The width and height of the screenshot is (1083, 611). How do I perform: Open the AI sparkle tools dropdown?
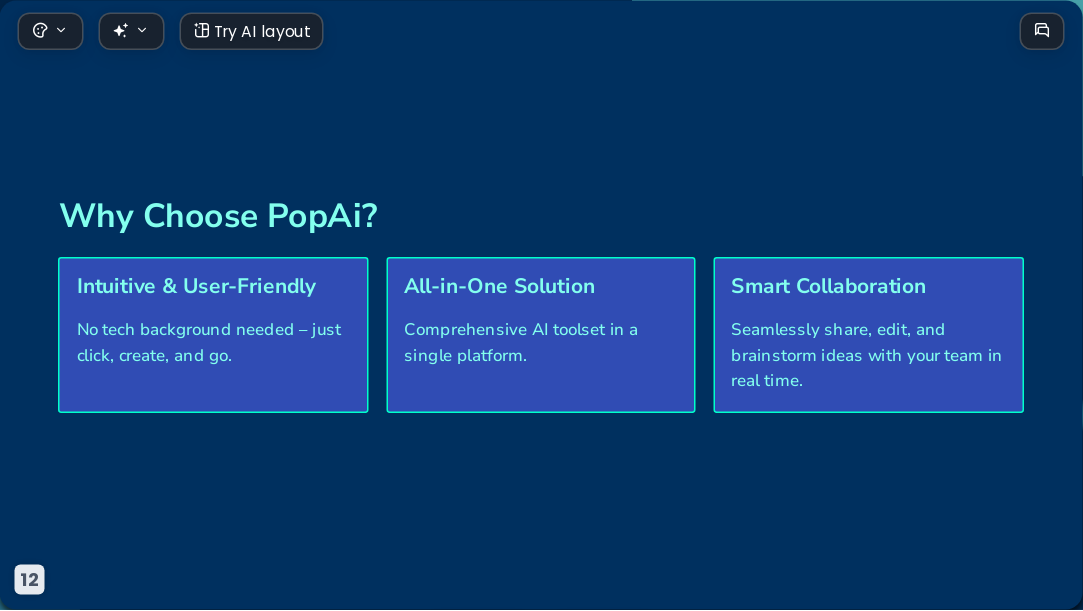pos(131,31)
